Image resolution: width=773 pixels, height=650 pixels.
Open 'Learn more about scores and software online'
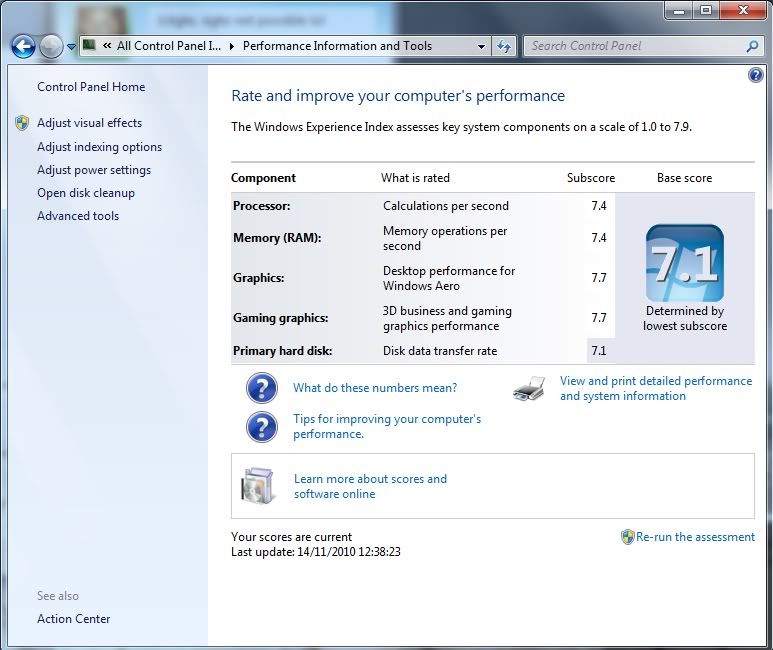[370, 486]
